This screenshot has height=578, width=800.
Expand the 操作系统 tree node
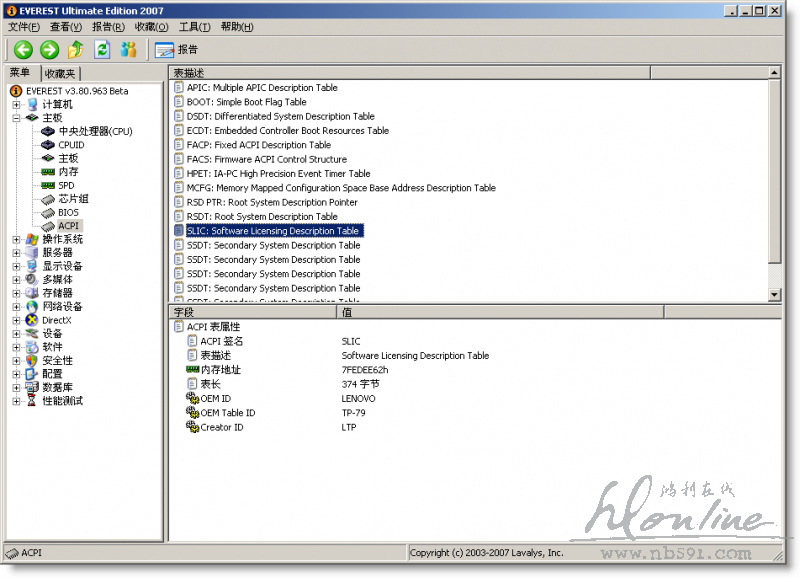click(x=17, y=239)
